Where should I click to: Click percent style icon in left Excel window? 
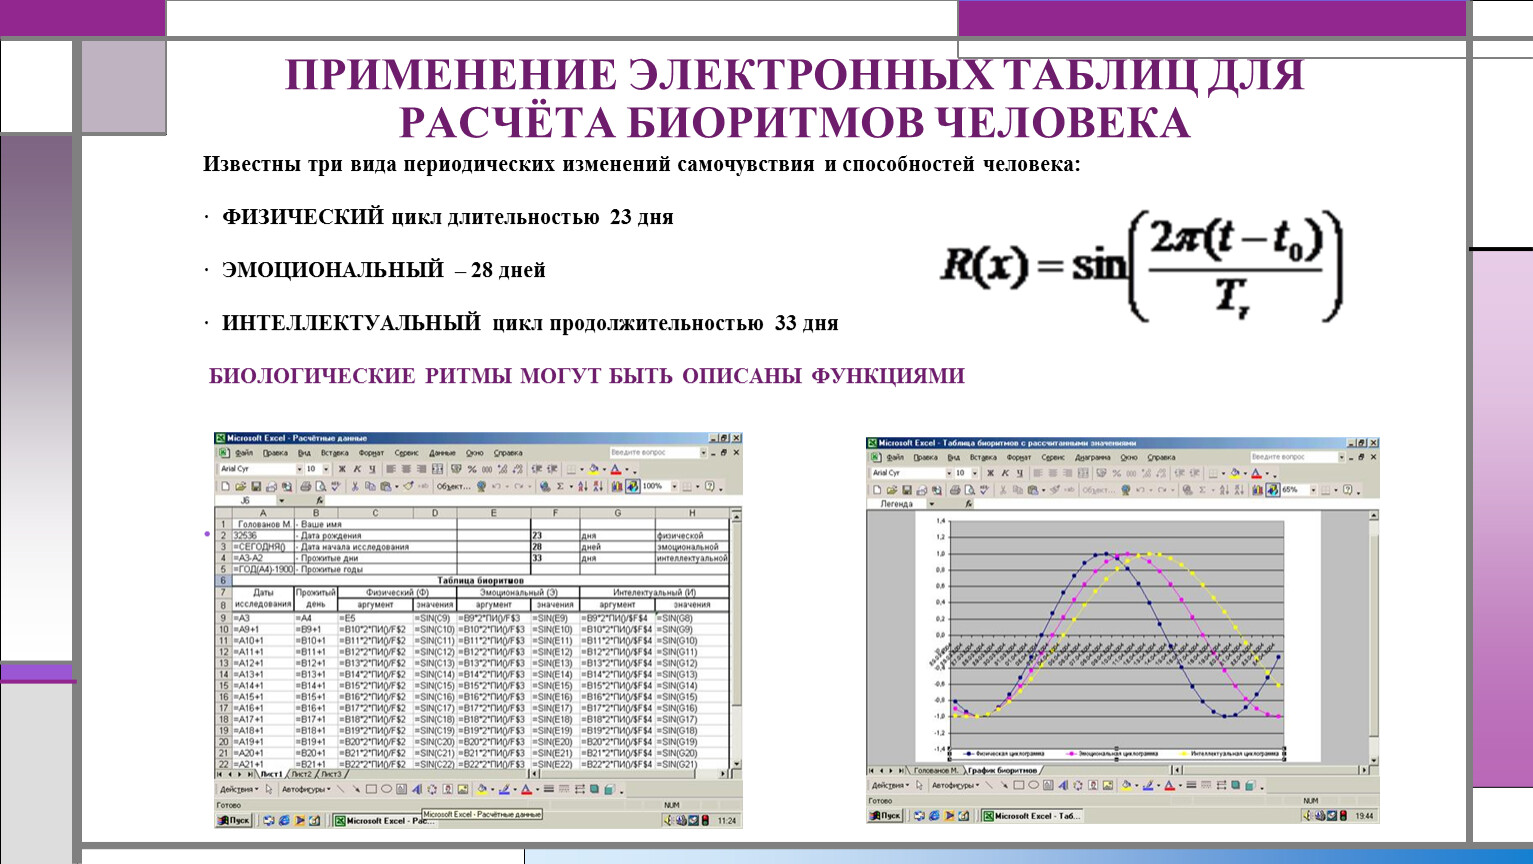[x=472, y=469]
